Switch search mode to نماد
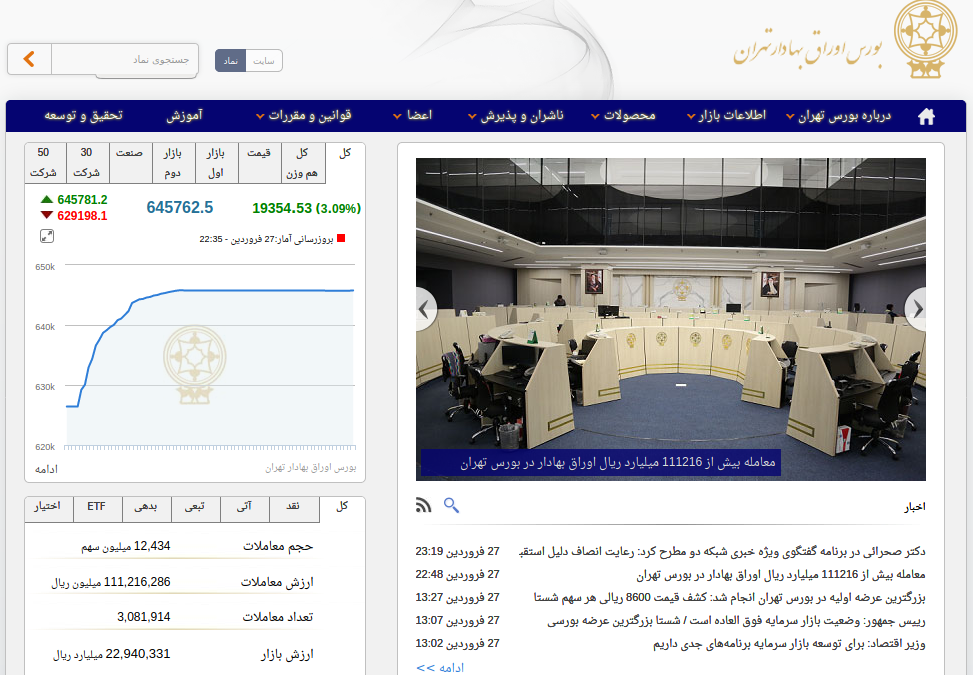The height and width of the screenshot is (675, 973). 231,61
